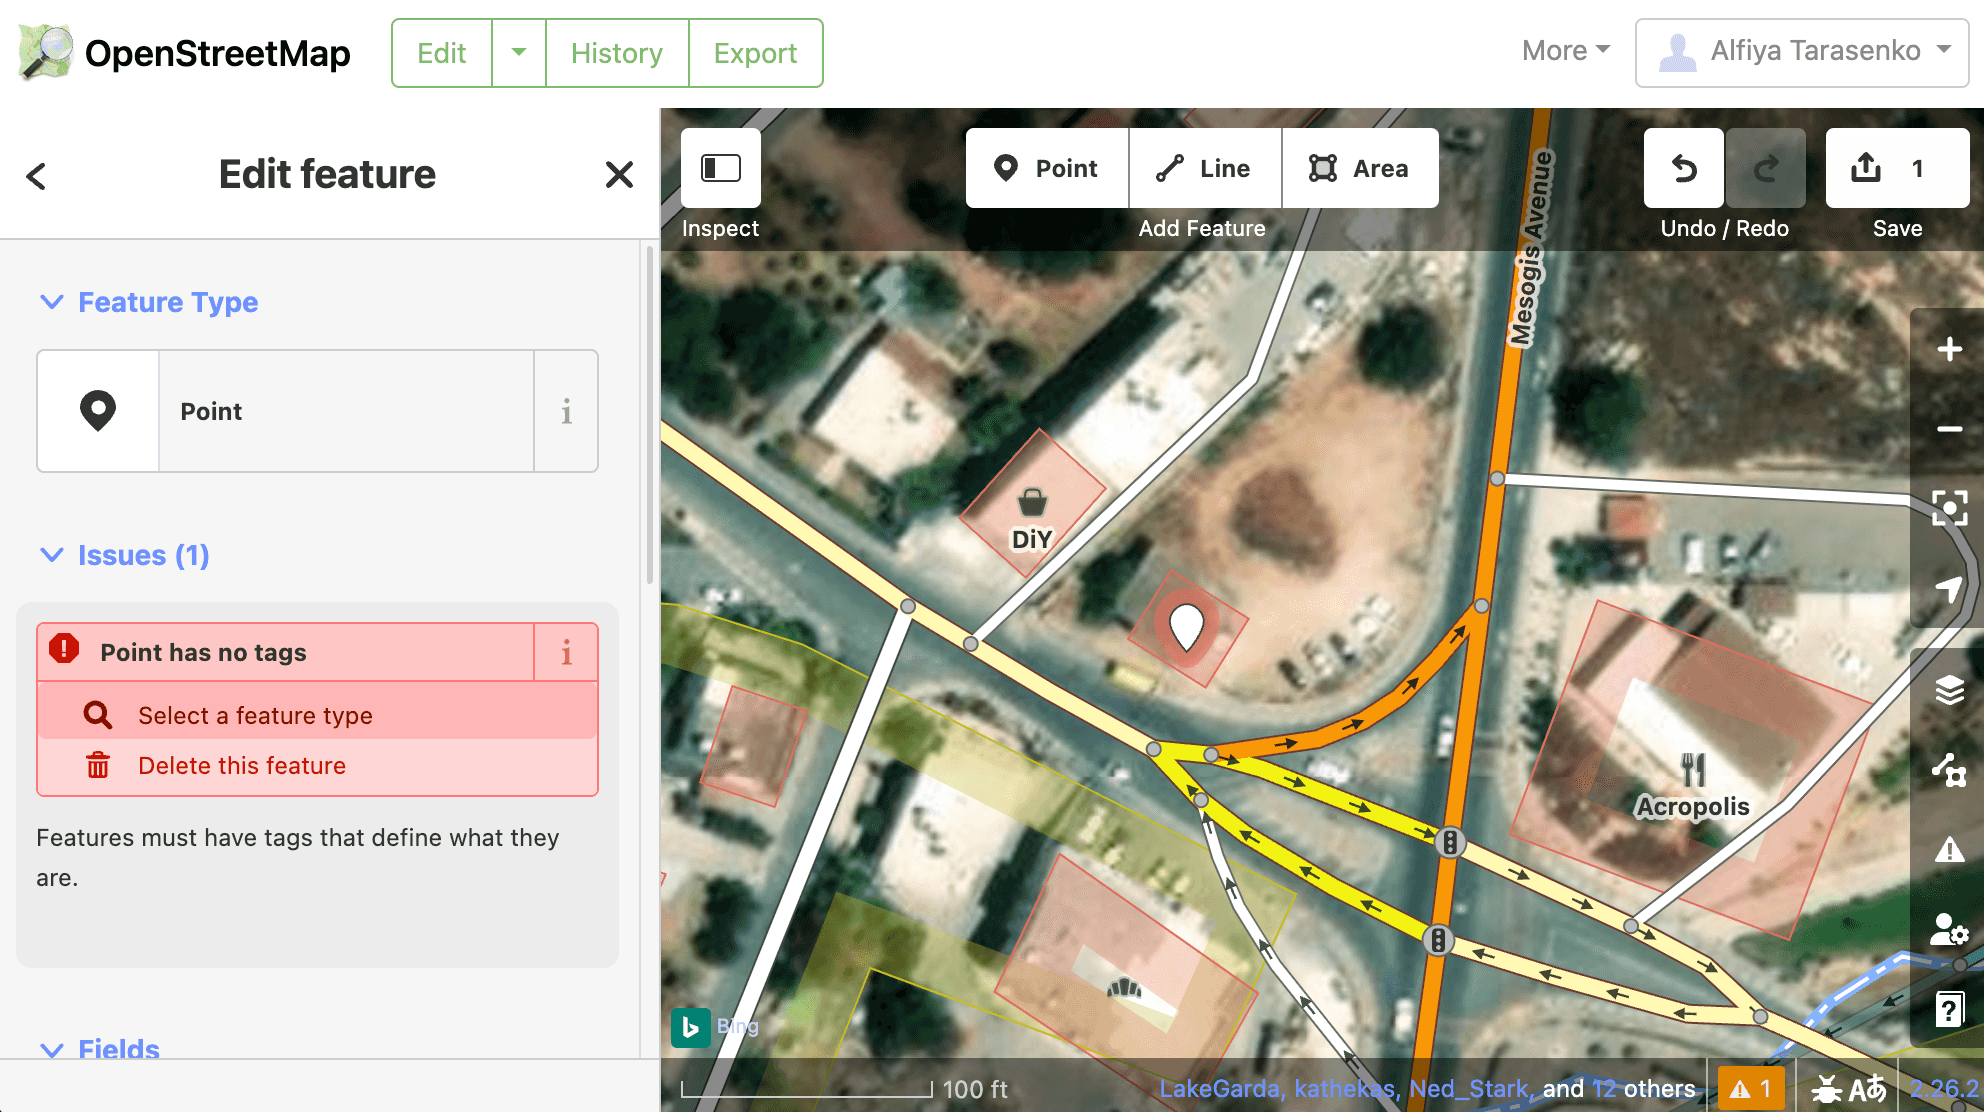Click the 2.26.2 version link
Image resolution: width=1984 pixels, height=1112 pixels.
1946,1089
